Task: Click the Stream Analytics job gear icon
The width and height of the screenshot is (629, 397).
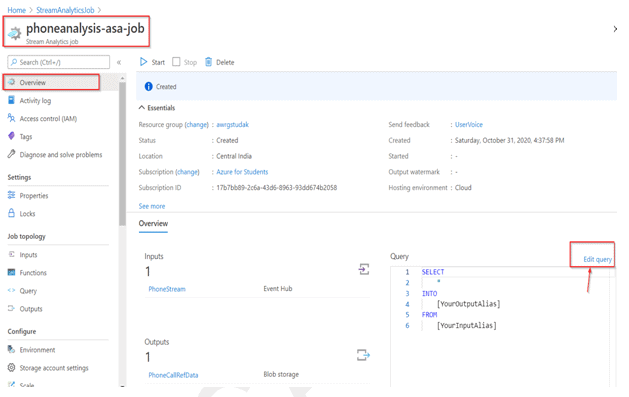Action: click(x=15, y=33)
